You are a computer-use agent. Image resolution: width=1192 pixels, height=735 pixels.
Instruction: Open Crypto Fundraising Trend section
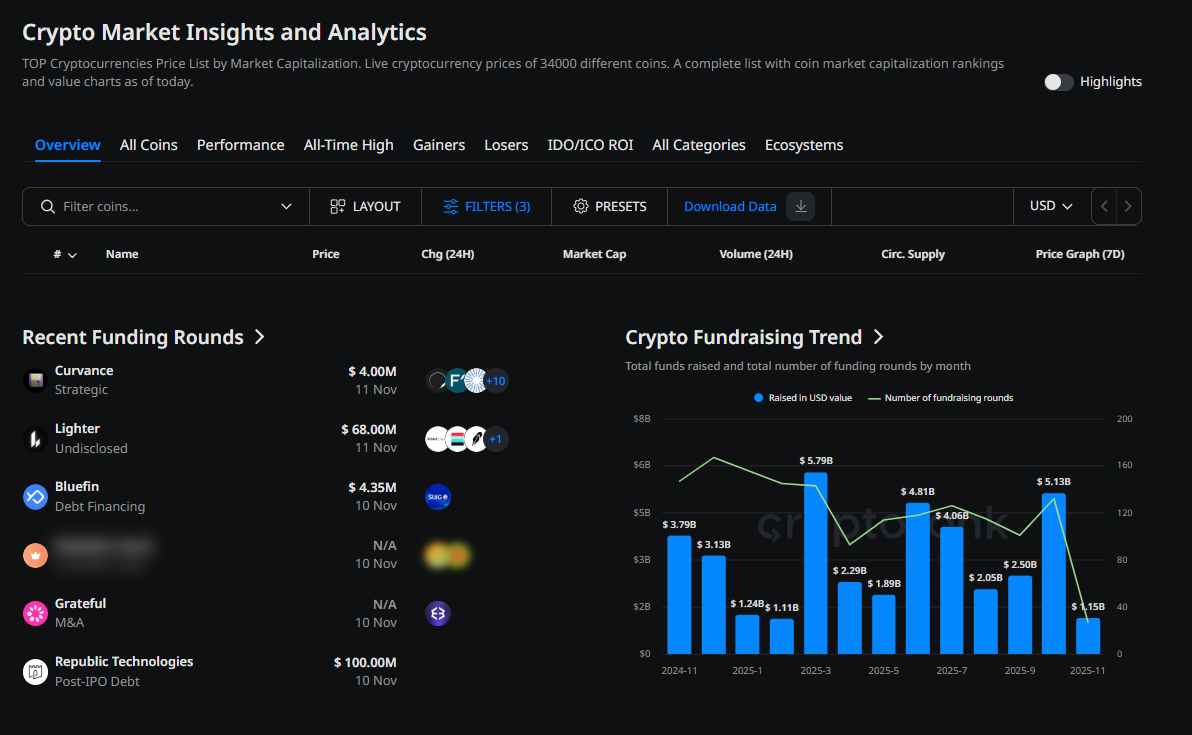pos(743,337)
